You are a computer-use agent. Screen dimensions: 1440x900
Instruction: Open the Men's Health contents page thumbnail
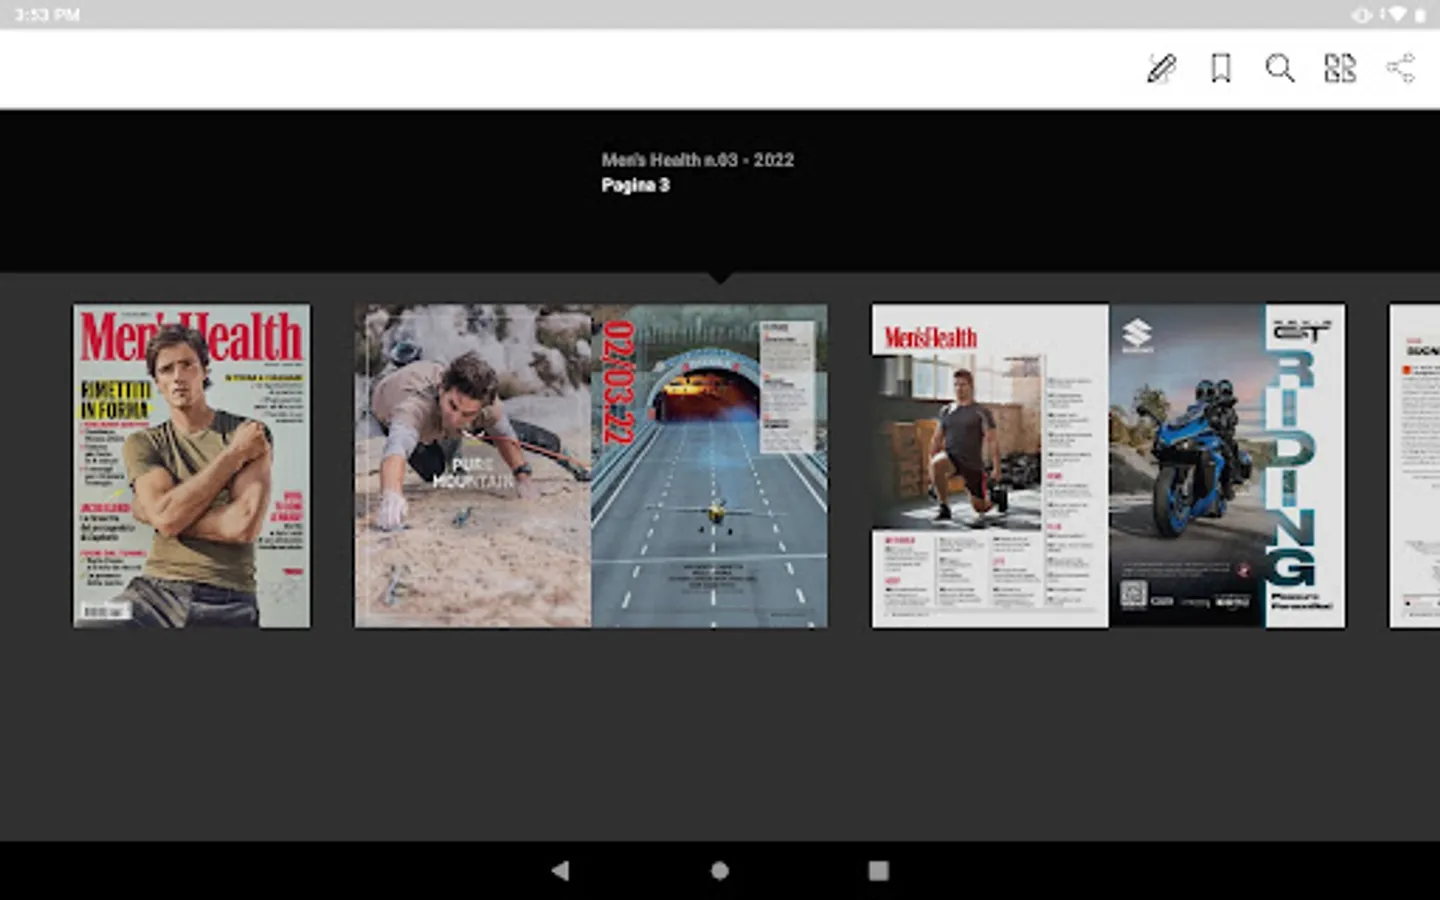pos(990,466)
